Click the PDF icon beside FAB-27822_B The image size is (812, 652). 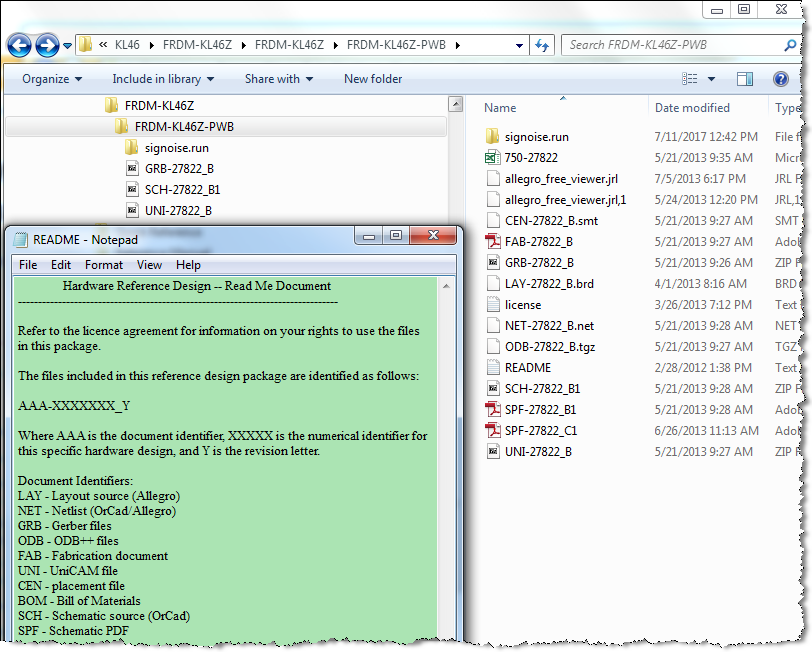(494, 241)
